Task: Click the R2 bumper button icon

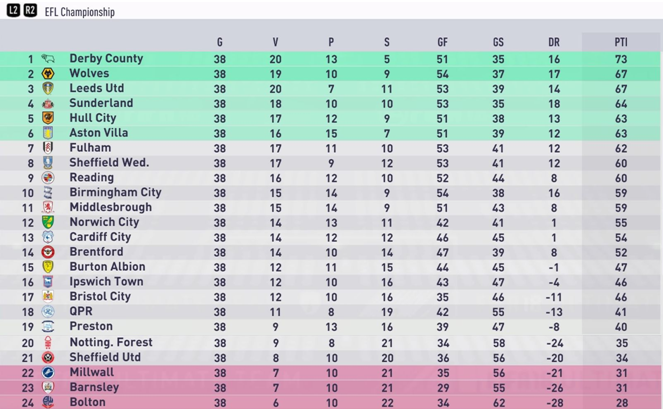Action: coord(30,10)
